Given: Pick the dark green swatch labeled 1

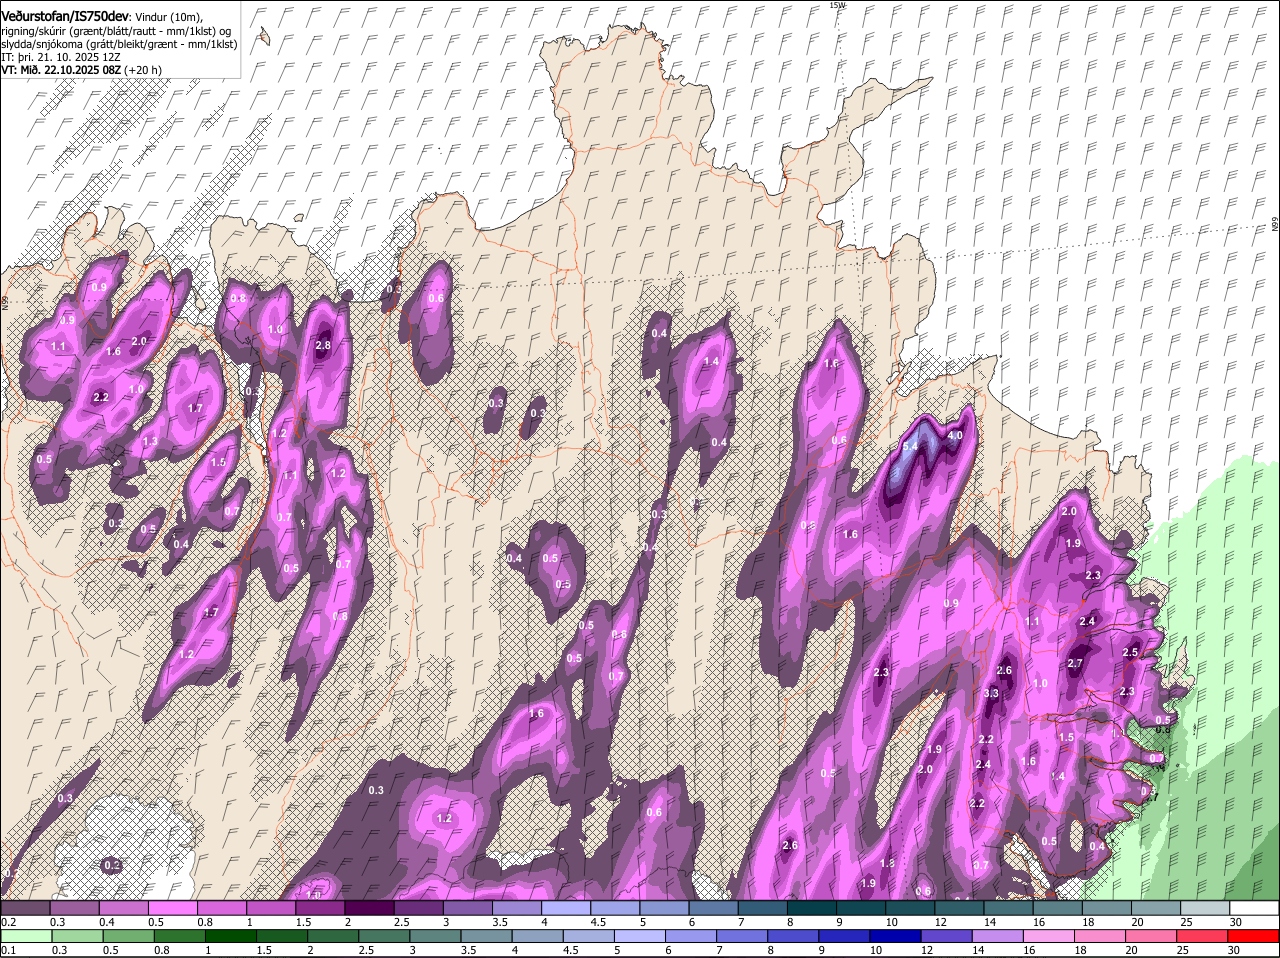Looking at the screenshot, I should (x=230, y=936).
